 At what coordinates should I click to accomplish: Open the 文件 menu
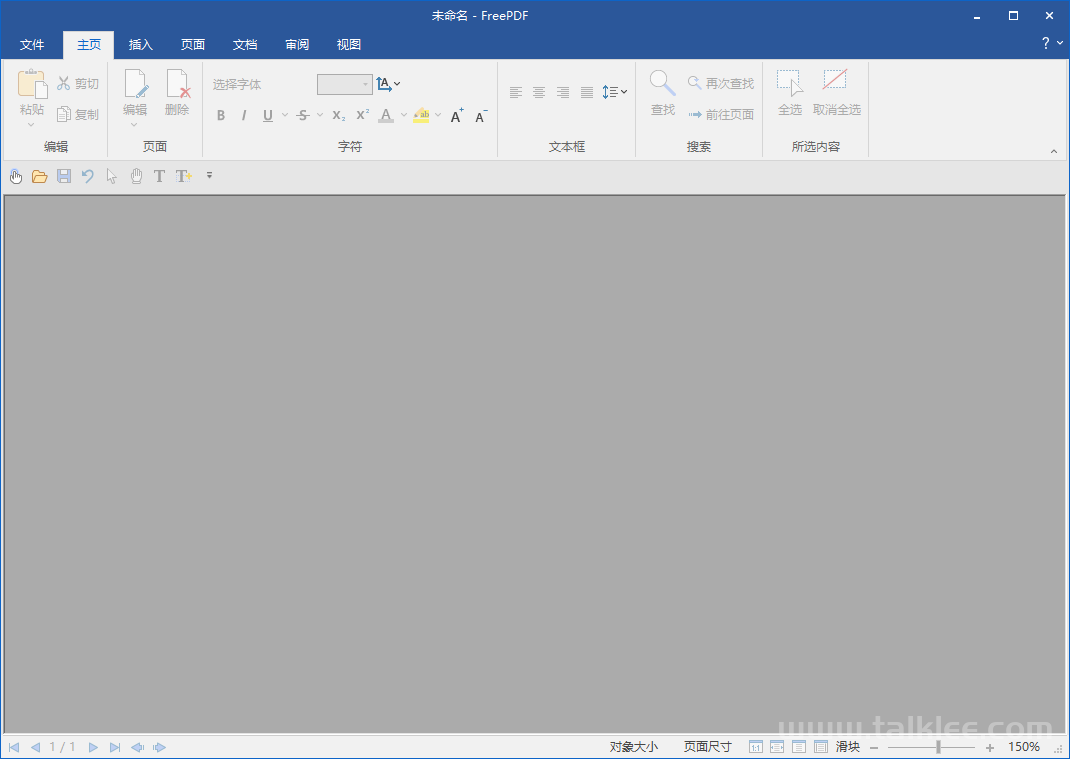coord(32,45)
